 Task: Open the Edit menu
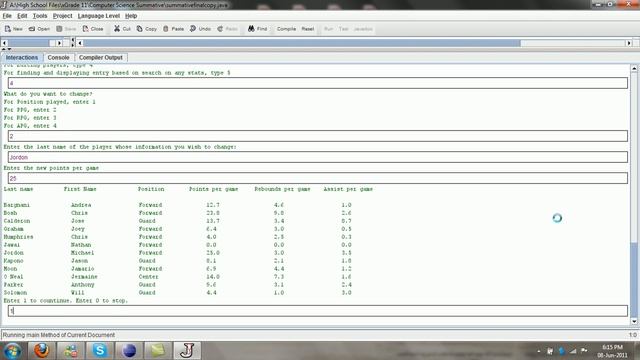(22, 16)
